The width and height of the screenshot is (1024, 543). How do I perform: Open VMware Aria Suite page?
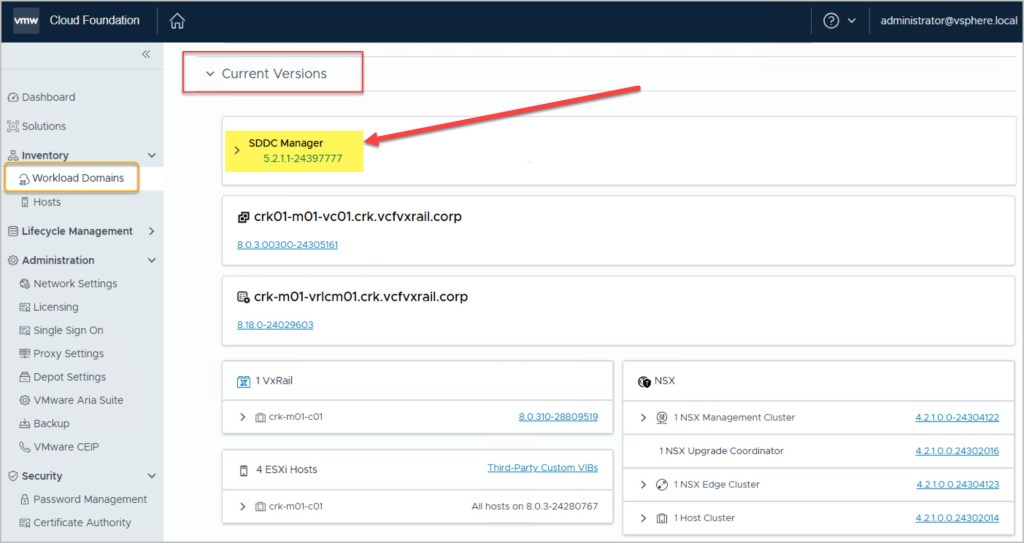[78, 401]
